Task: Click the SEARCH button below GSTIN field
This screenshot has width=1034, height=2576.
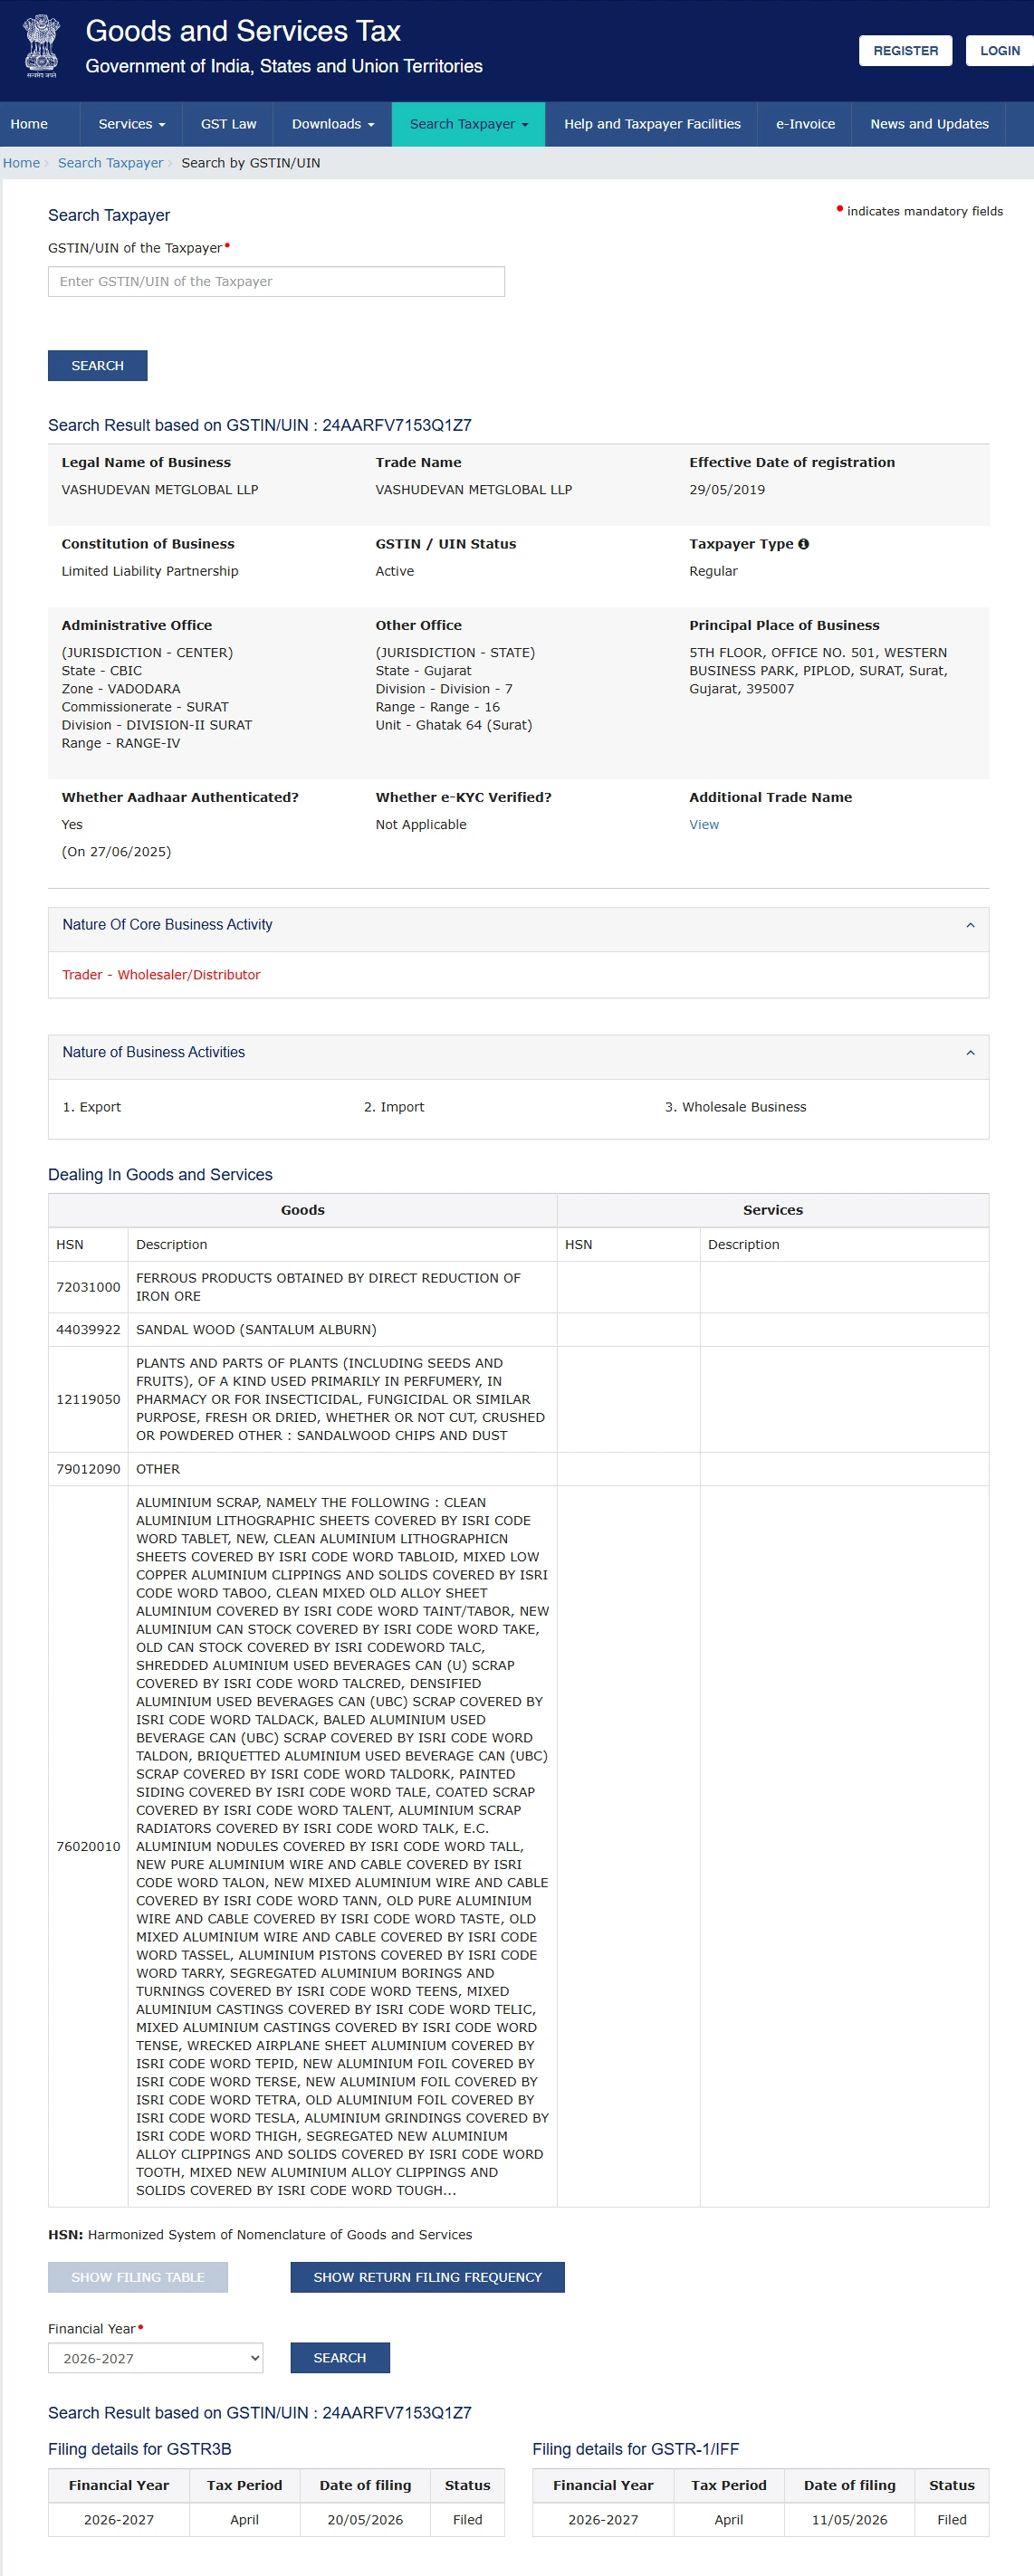Action: [97, 366]
